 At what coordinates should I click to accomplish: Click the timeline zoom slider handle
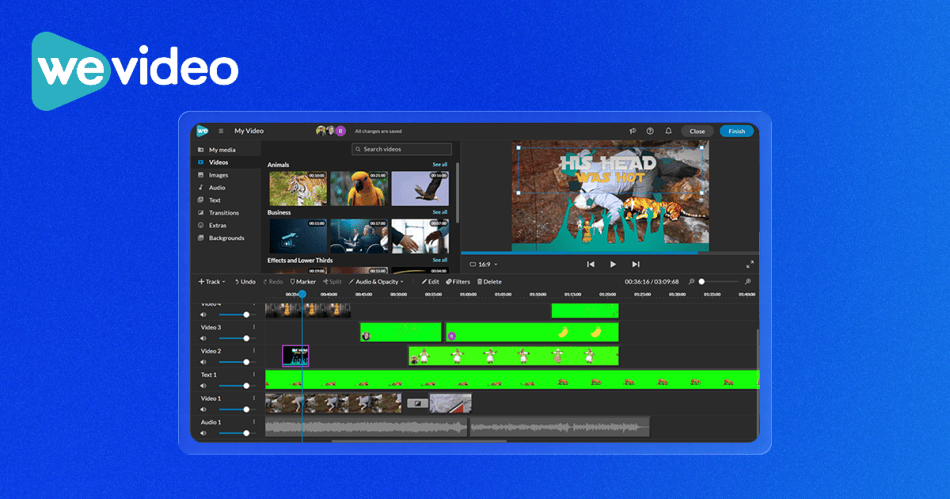click(x=702, y=282)
